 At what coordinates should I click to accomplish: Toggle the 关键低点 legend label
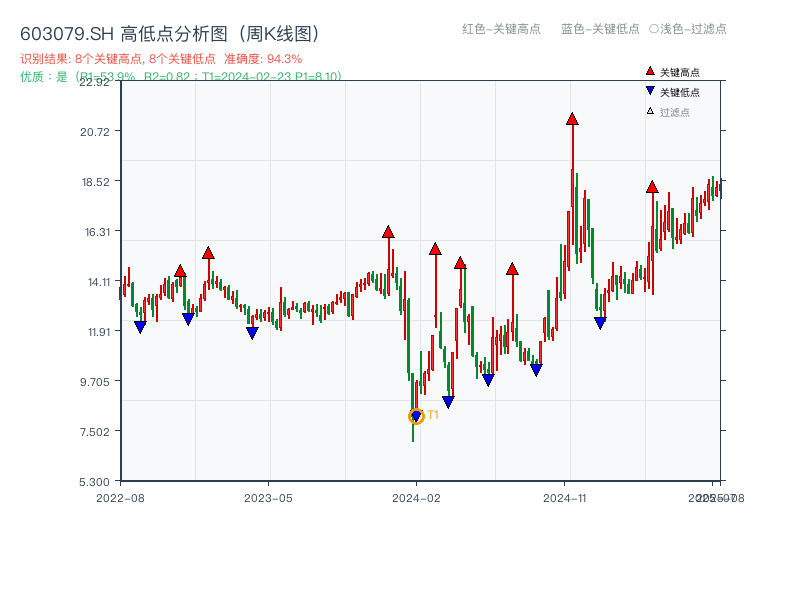680,92
